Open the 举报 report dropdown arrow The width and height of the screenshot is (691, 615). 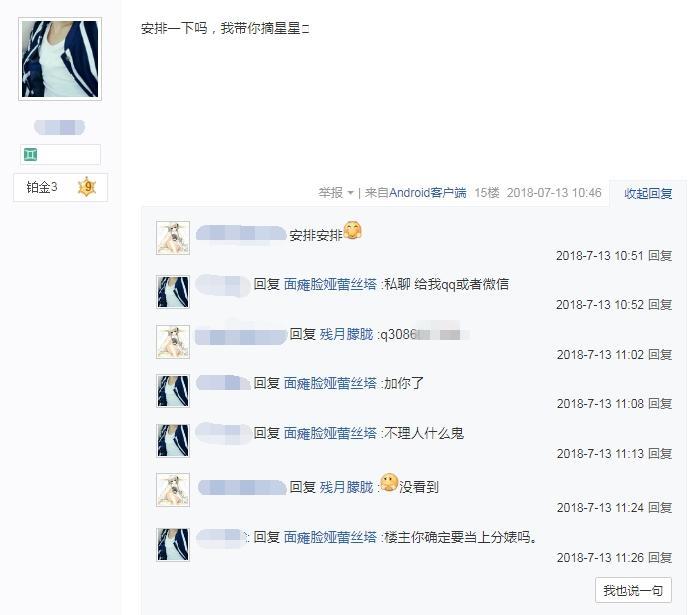pos(351,193)
